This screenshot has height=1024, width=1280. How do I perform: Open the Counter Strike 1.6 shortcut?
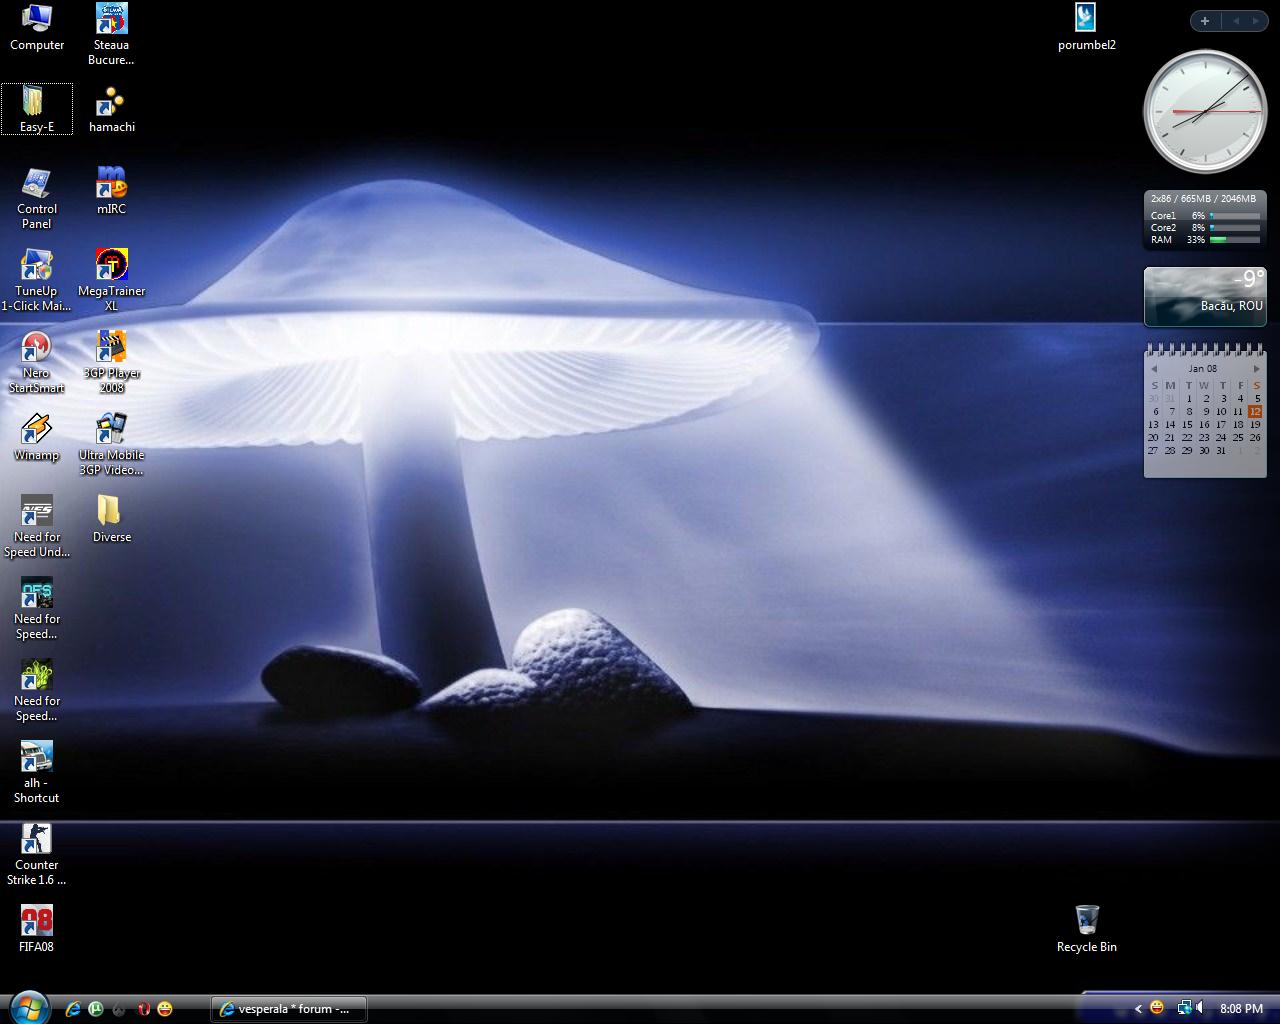[36, 840]
